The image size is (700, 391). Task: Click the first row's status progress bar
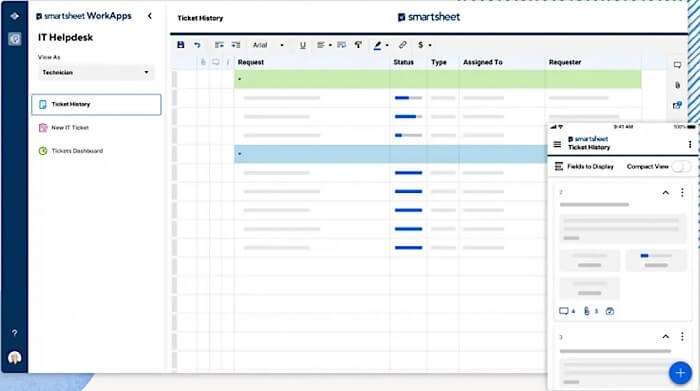(x=408, y=98)
